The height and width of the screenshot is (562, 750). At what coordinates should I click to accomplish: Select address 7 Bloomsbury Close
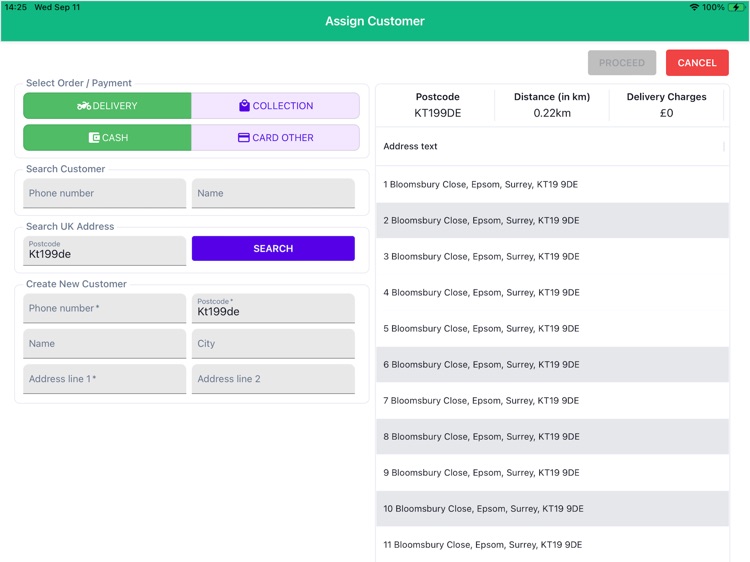coord(552,400)
